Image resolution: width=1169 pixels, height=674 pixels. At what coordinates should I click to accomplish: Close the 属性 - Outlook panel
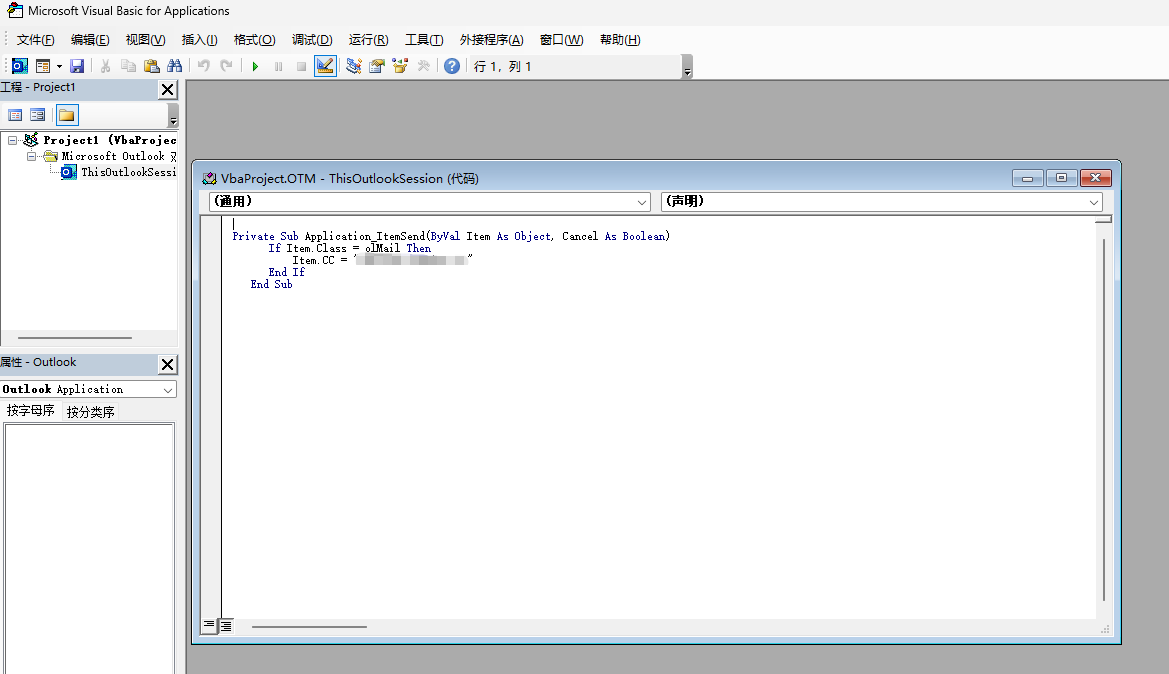pyautogui.click(x=168, y=364)
